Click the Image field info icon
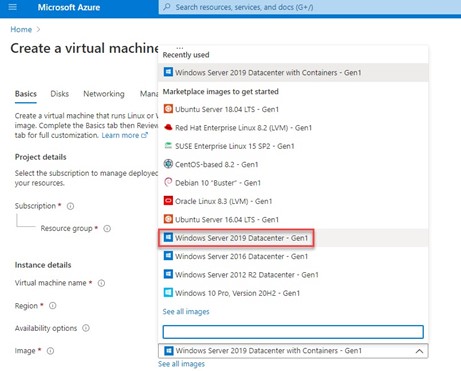Image resolution: width=461 pixels, height=371 pixels. 50,351
